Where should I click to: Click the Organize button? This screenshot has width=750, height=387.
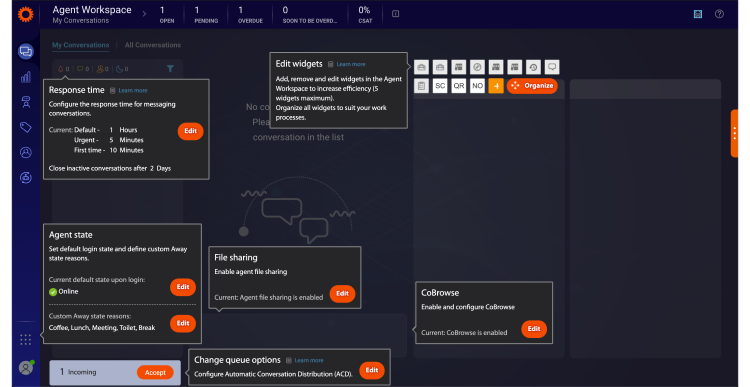click(x=532, y=86)
